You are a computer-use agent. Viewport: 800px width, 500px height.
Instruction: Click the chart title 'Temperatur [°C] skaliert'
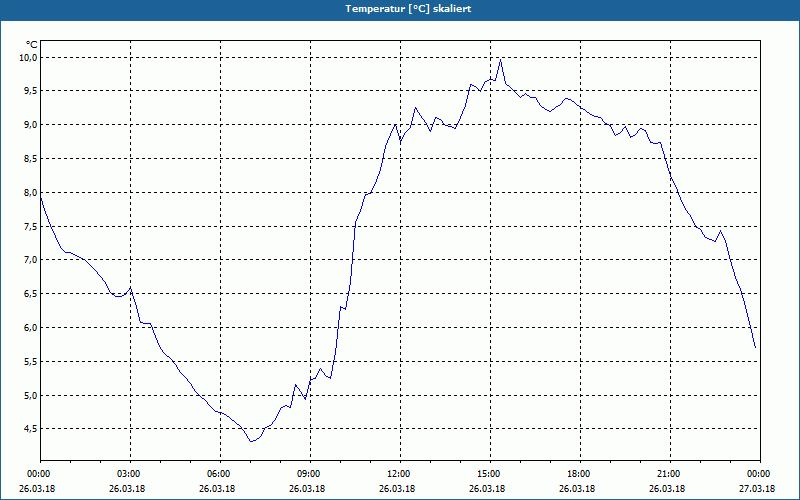[x=408, y=9]
